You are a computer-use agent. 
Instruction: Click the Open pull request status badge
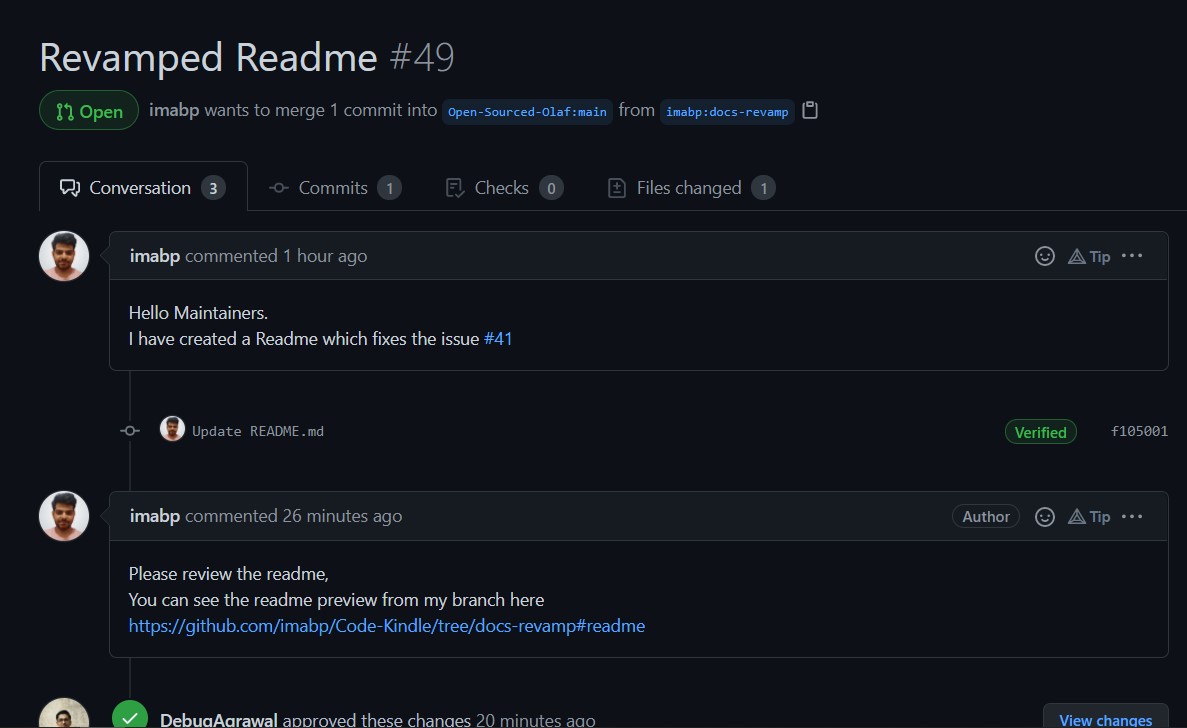pyautogui.click(x=88, y=111)
